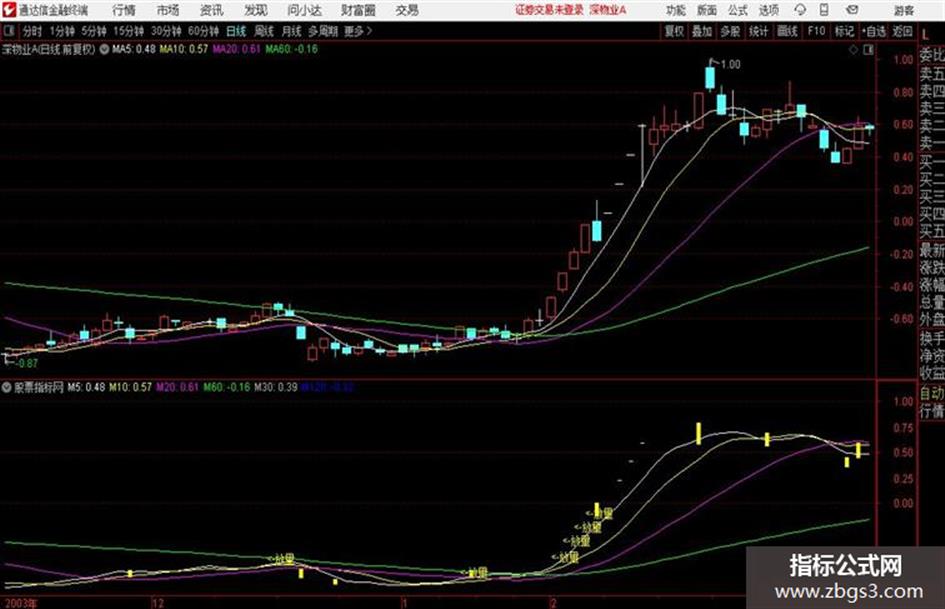The image size is (945, 609).
Task: Click the 自选 add-to-watchlist button
Action: (x=873, y=31)
